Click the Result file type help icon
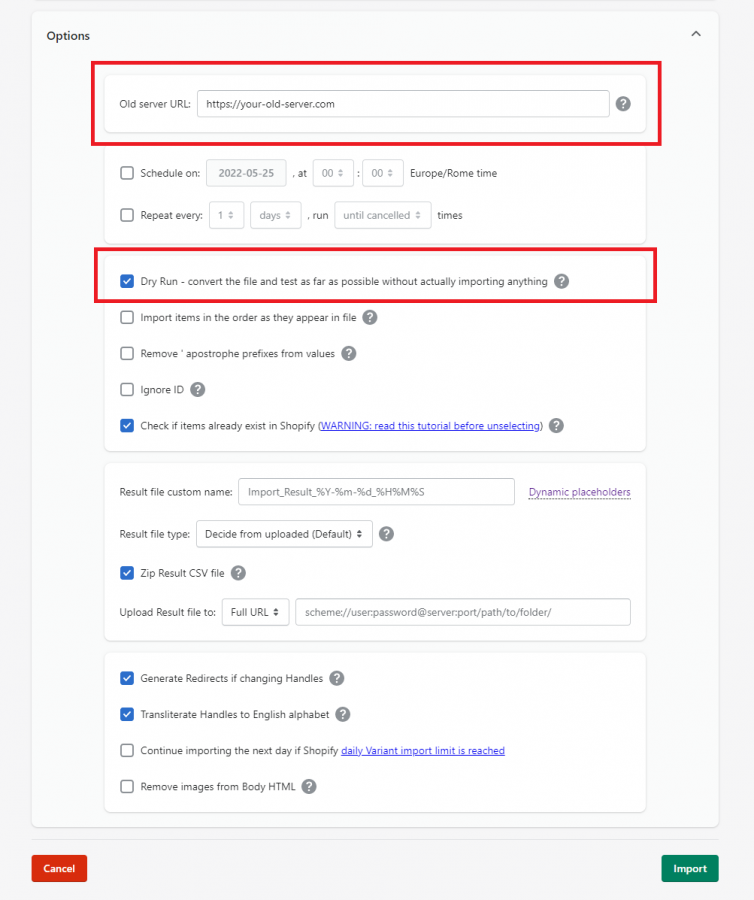The width and height of the screenshot is (754, 900). pos(386,534)
